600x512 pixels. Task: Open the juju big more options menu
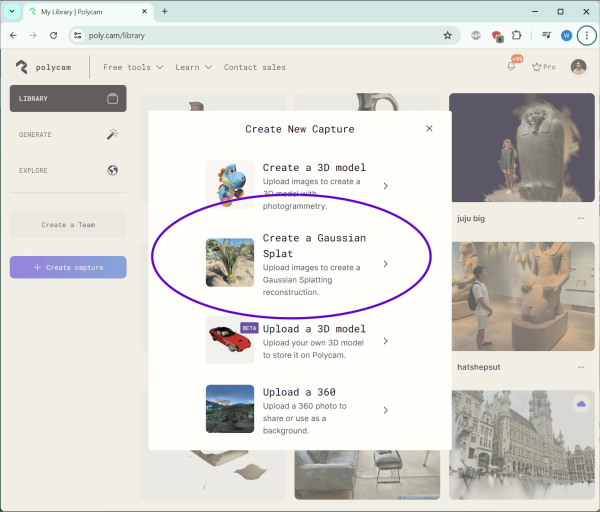tap(580, 218)
